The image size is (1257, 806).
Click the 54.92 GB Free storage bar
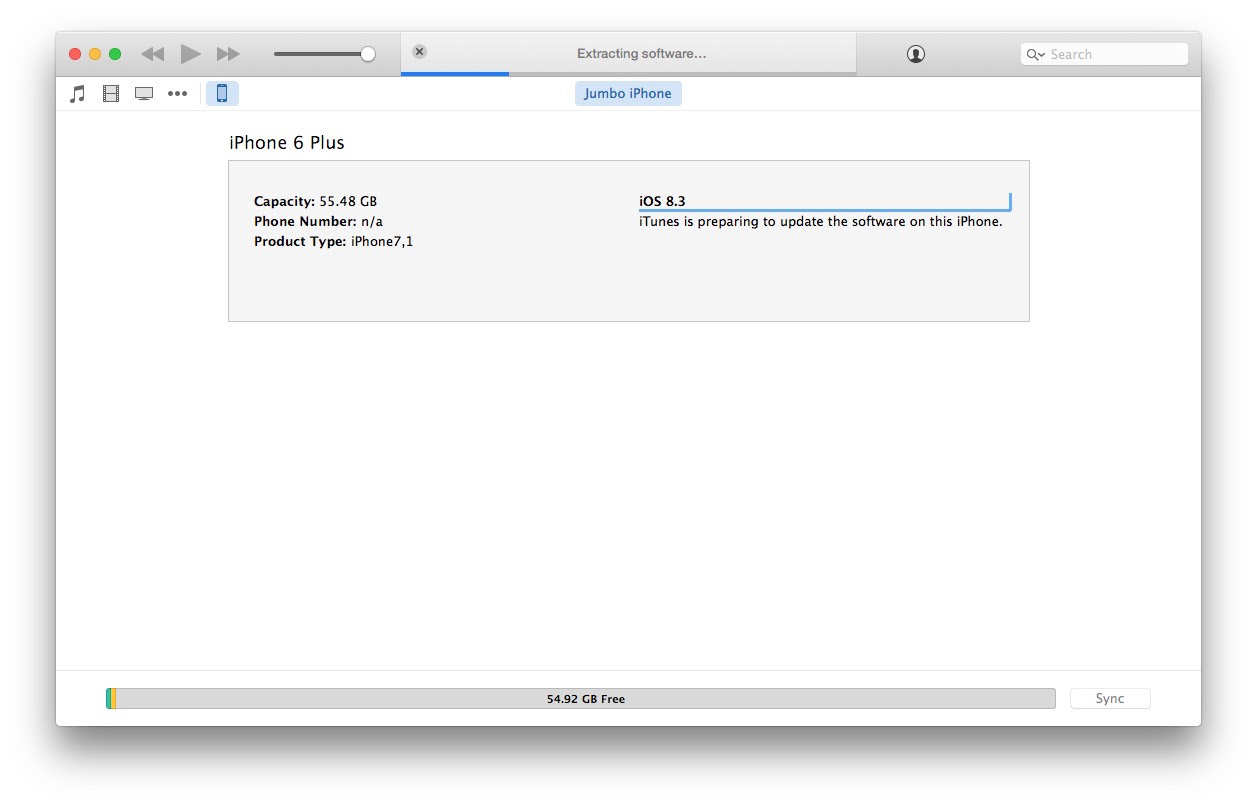coord(585,699)
